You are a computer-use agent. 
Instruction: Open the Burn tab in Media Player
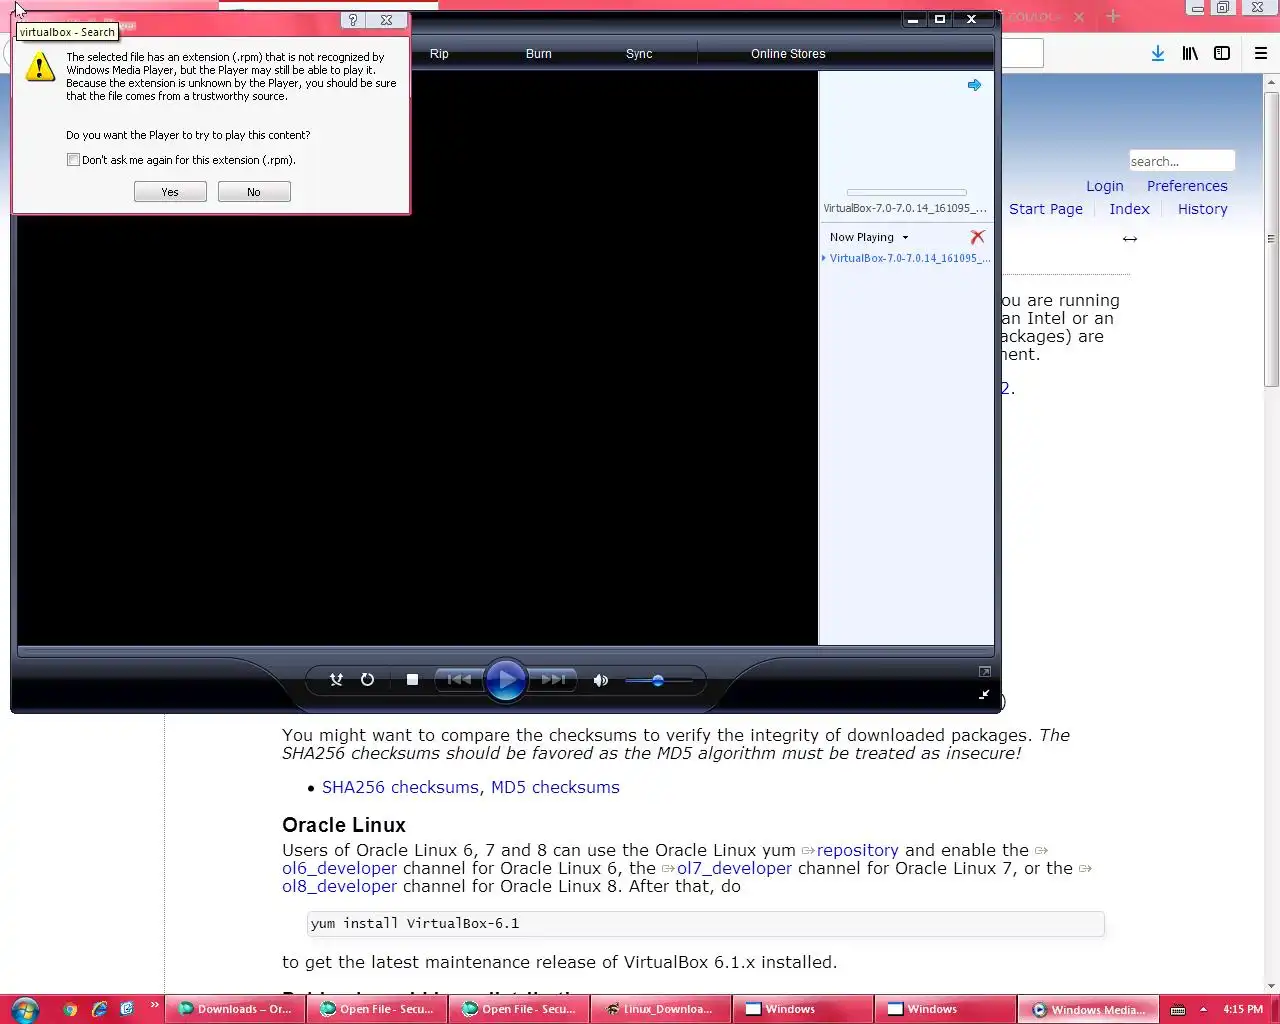[x=539, y=54]
